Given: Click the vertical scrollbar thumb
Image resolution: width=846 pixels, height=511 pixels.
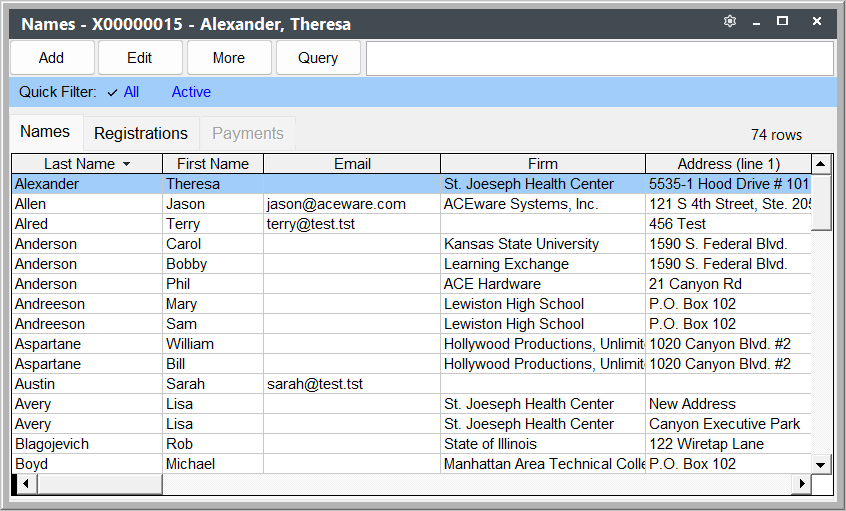Looking at the screenshot, I should pyautogui.click(x=821, y=202).
